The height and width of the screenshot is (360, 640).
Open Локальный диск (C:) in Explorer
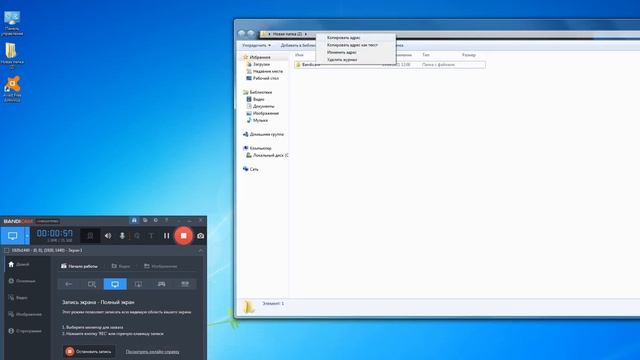pos(267,155)
